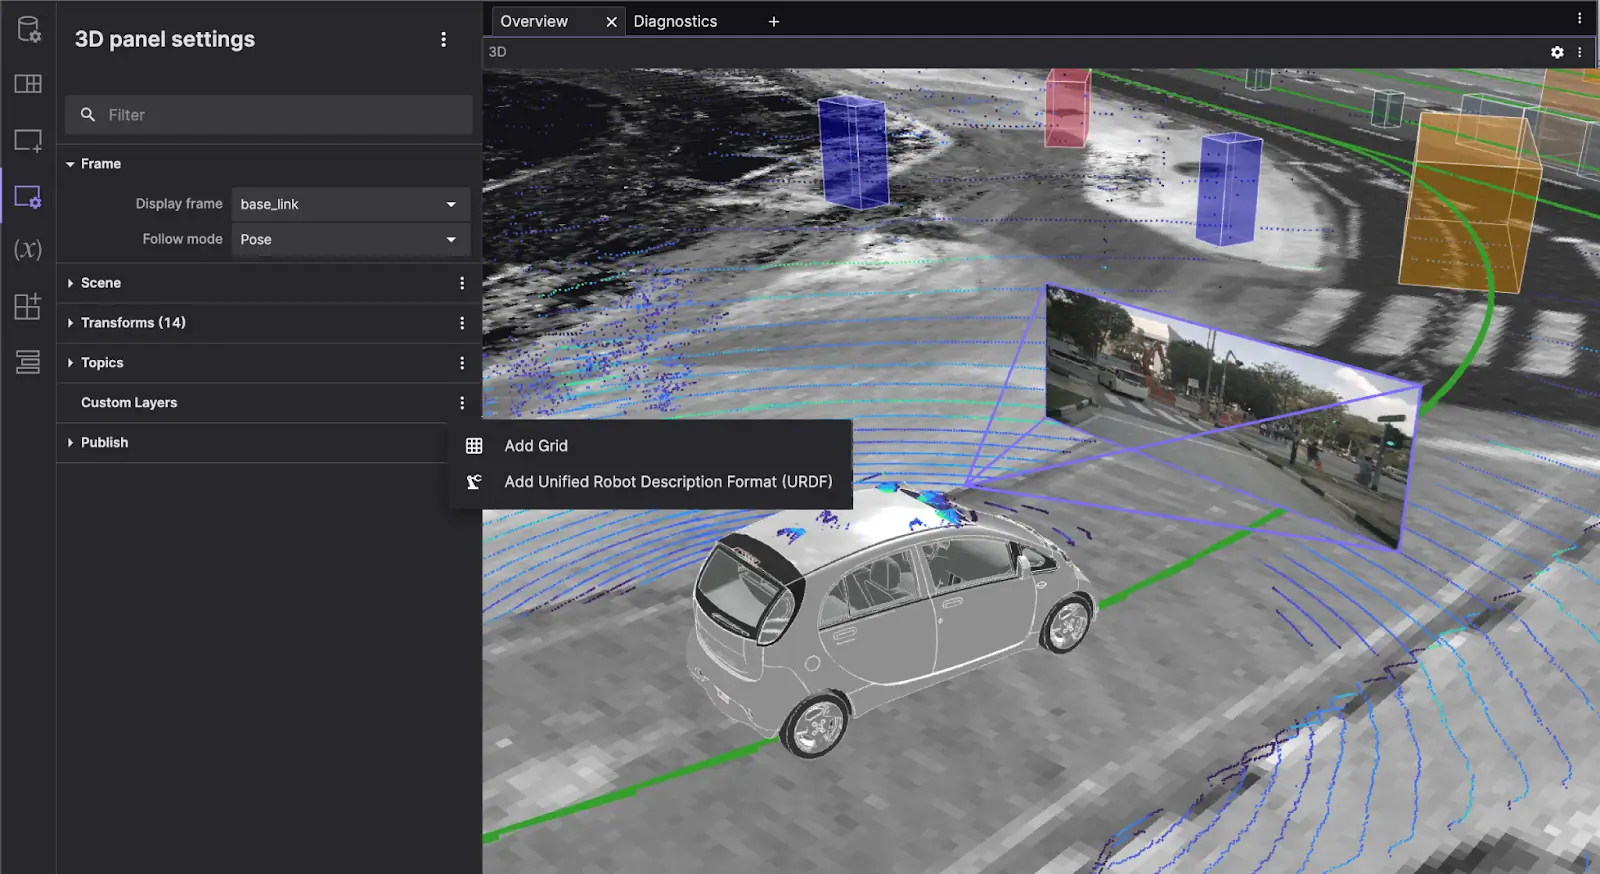Select the panel settings sidebar icon
Image resolution: width=1600 pixels, height=874 pixels.
tap(28, 197)
